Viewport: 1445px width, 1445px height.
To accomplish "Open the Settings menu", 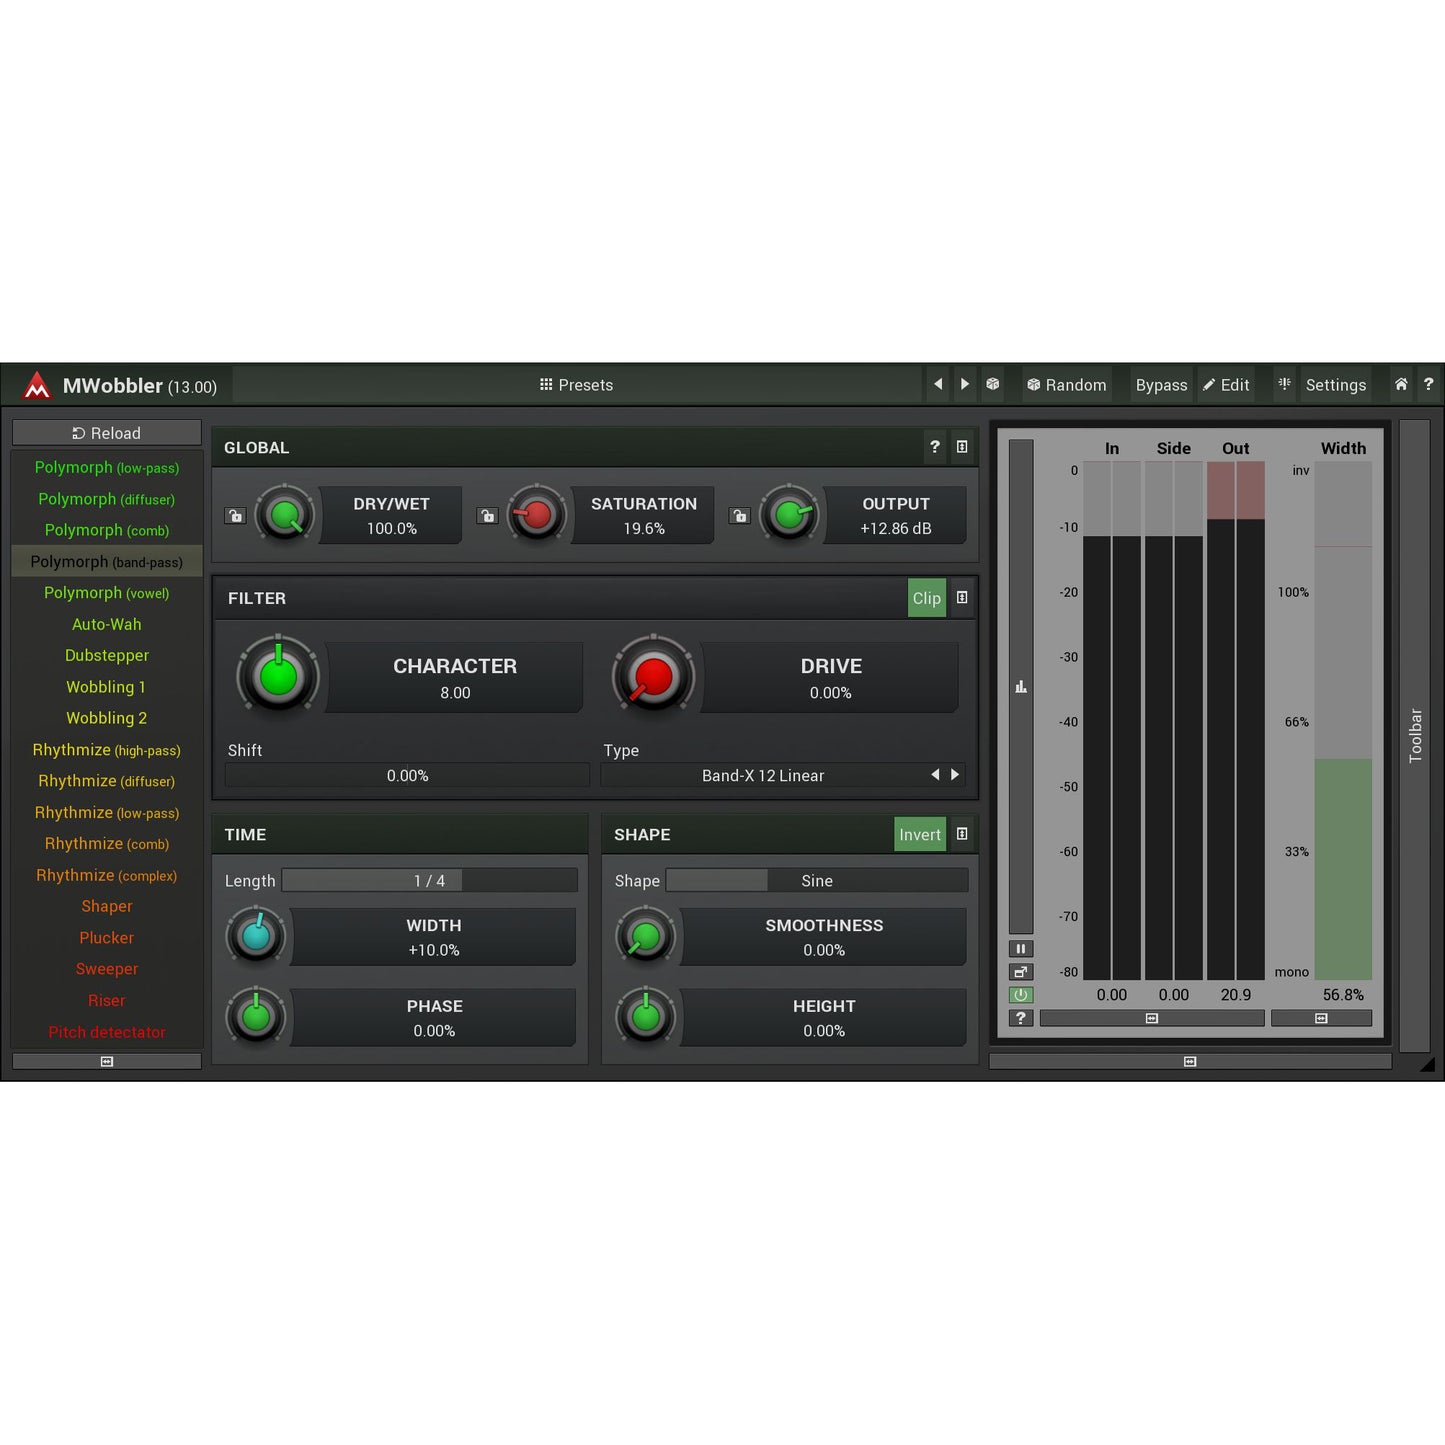I will [1335, 384].
